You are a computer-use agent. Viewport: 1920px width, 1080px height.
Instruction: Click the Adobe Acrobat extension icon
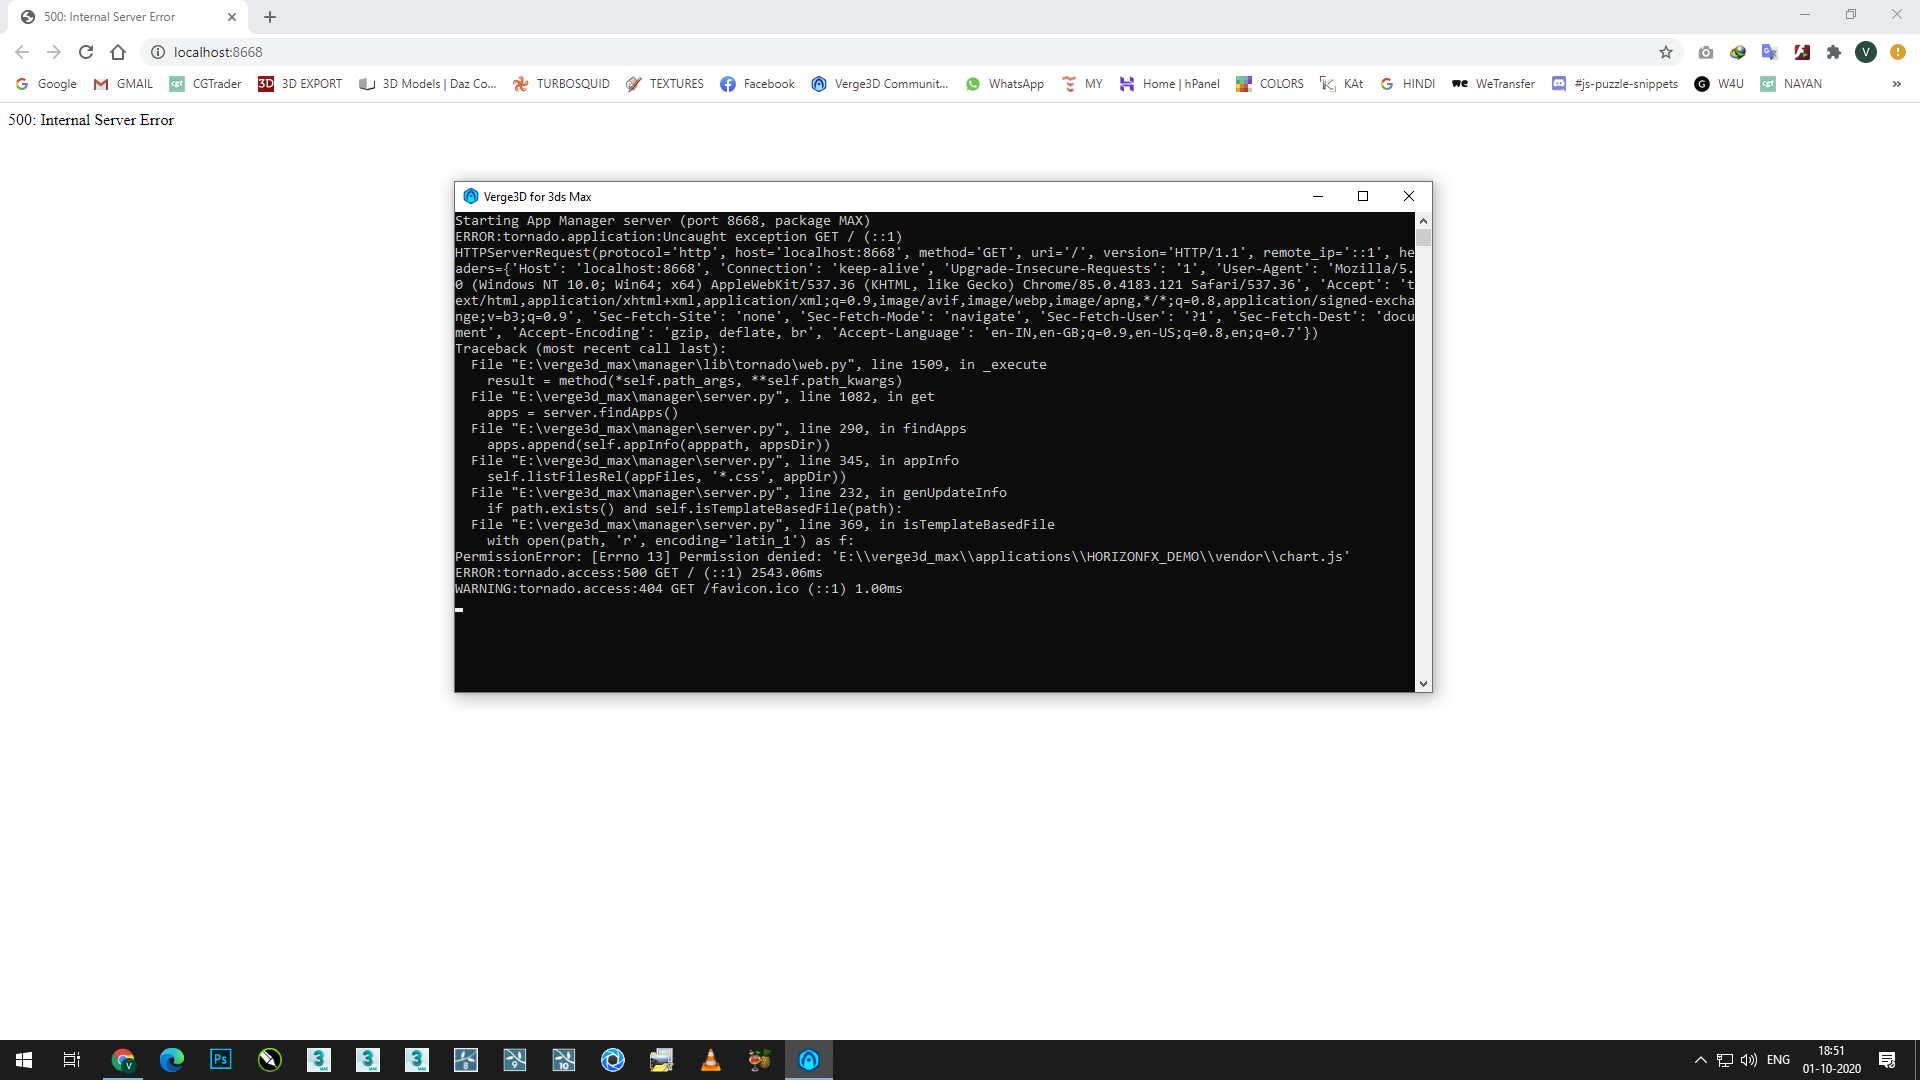pyautogui.click(x=1802, y=52)
